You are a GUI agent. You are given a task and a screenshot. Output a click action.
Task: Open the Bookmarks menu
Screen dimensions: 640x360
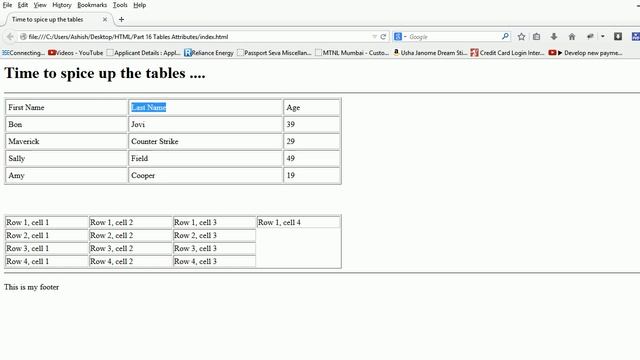[x=92, y=5]
